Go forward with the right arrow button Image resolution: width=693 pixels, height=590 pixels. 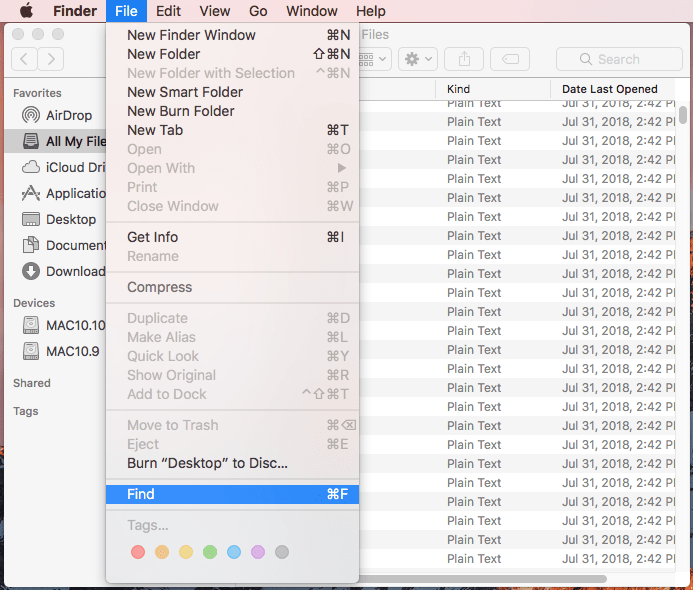pyautogui.click(x=50, y=59)
